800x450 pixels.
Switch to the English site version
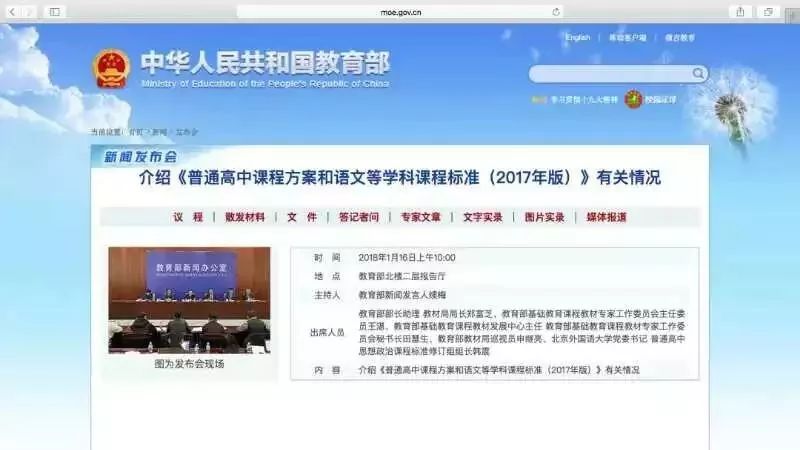click(x=578, y=38)
